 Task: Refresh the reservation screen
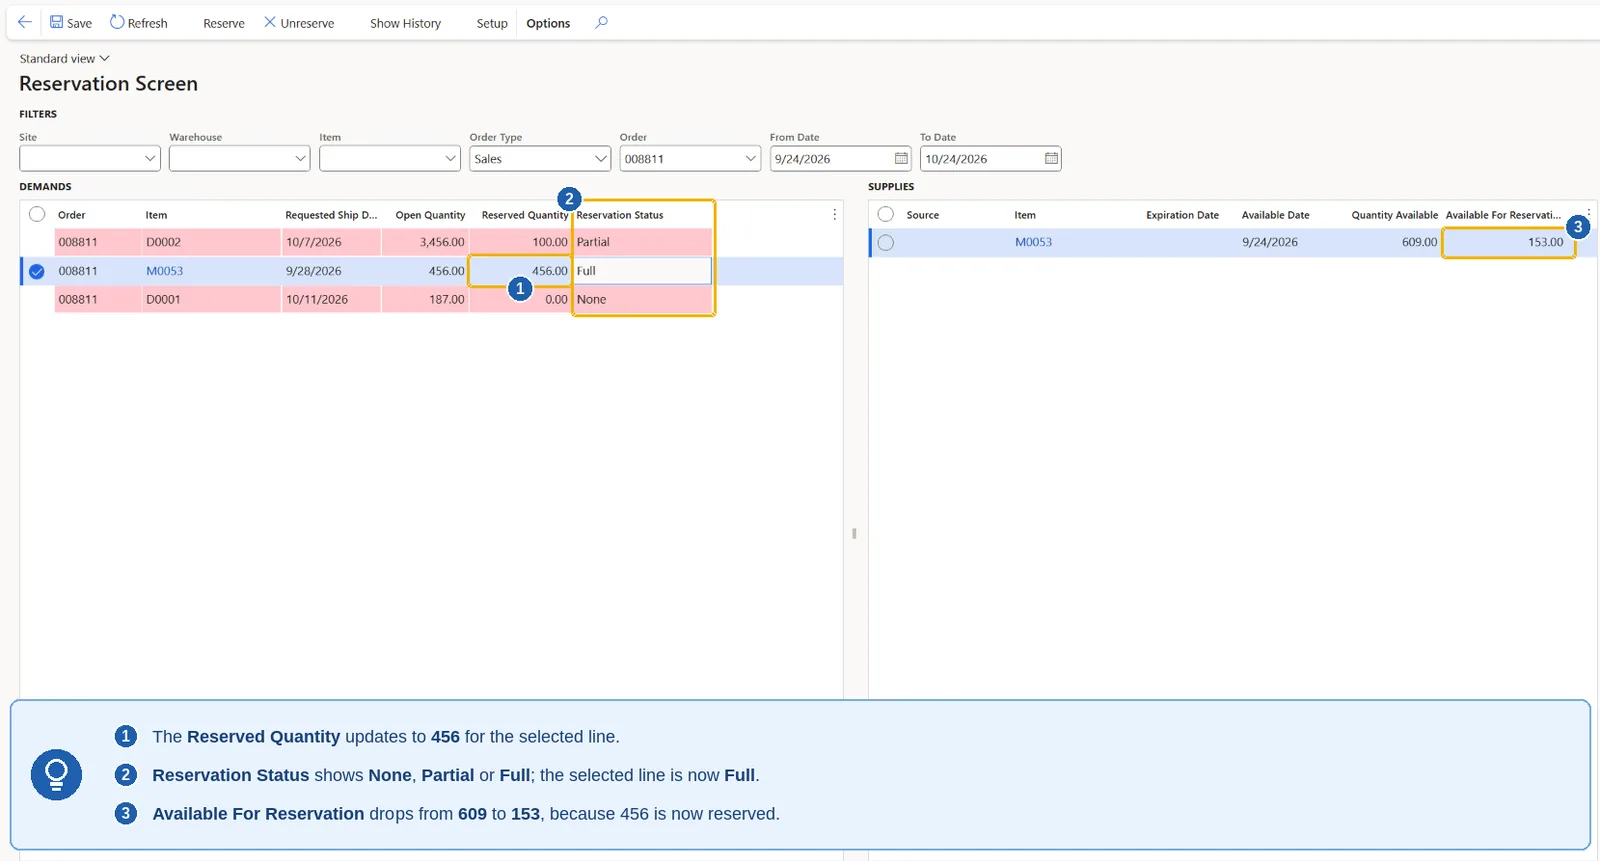(138, 22)
